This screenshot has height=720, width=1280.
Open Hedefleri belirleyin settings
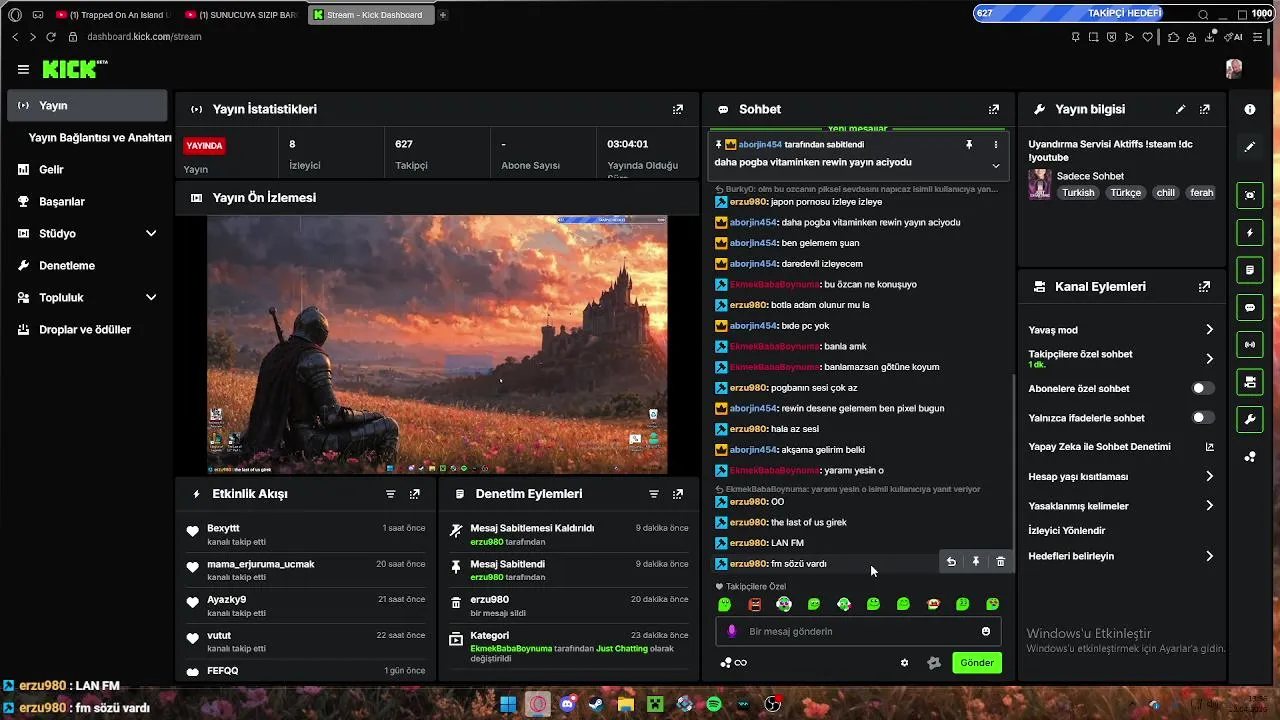[1122, 556]
